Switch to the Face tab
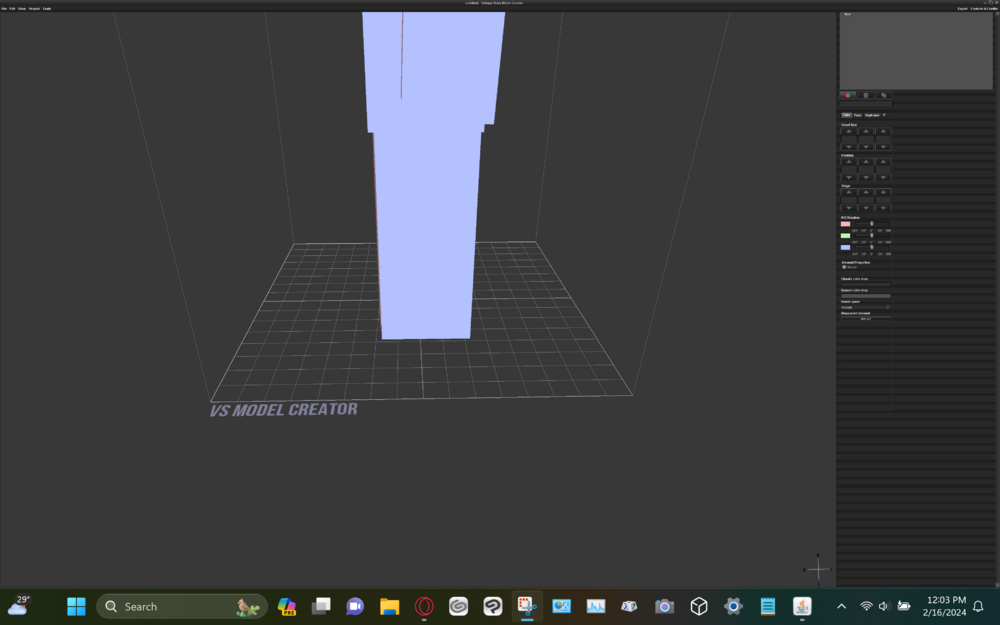1000x625 pixels. click(857, 115)
